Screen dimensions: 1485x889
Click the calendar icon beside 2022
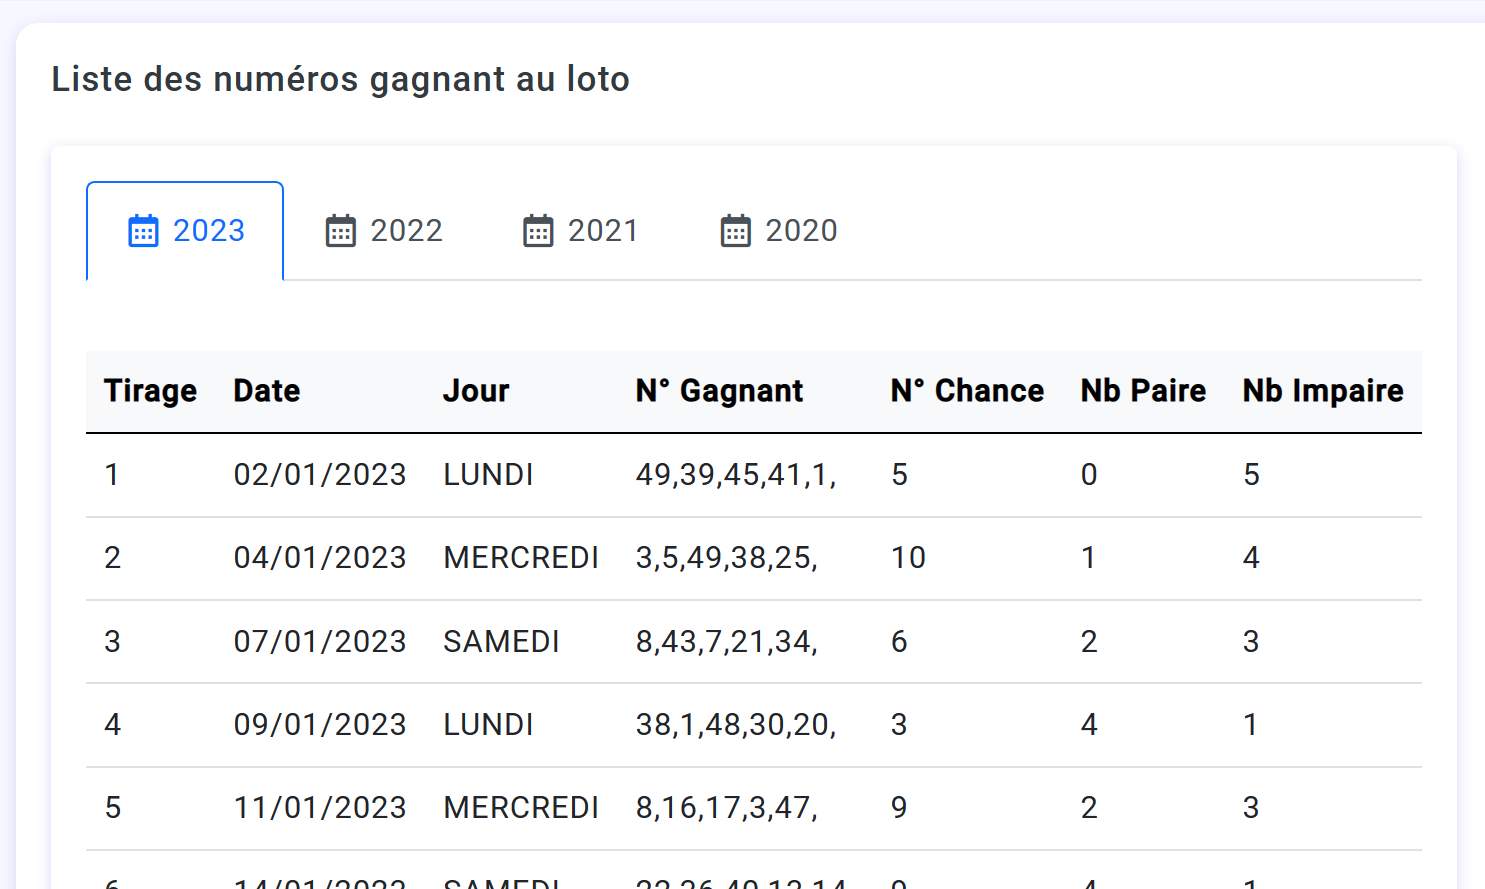coord(340,231)
